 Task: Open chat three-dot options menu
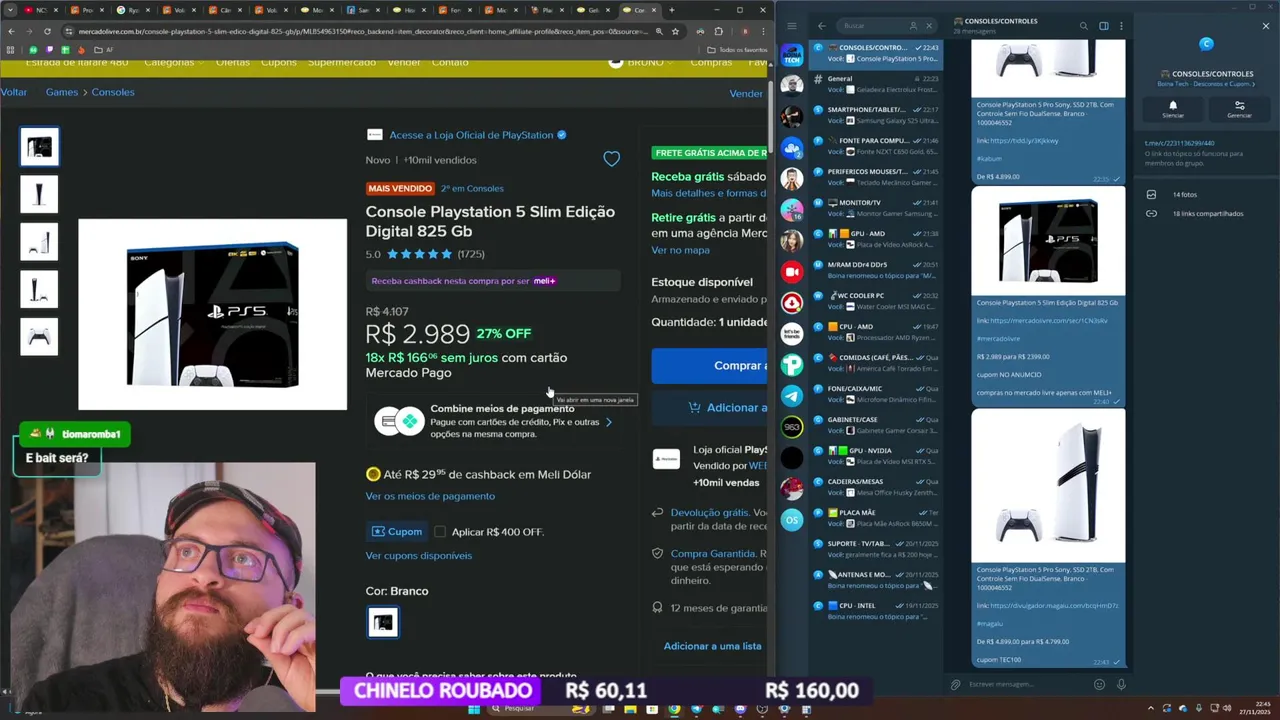click(1121, 26)
